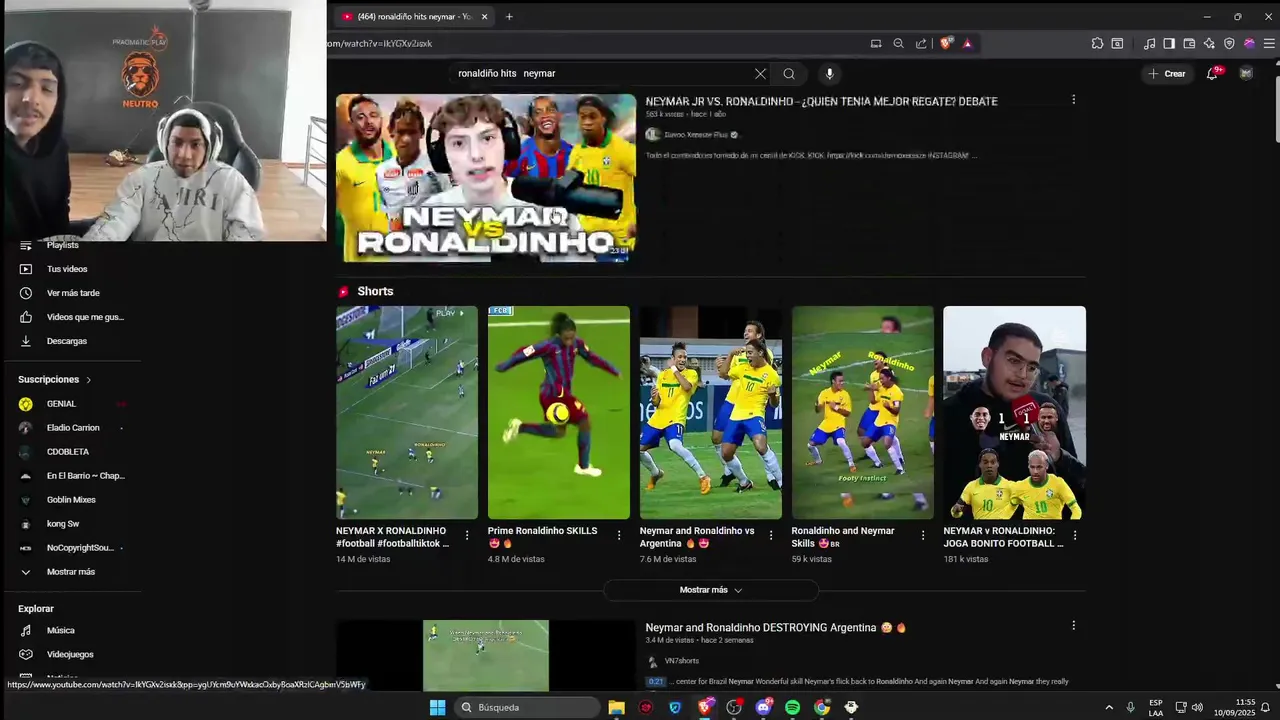
Task: Play Neymar and Ronaldinho DESTROYING Argentina thumbnail
Action: click(x=486, y=656)
